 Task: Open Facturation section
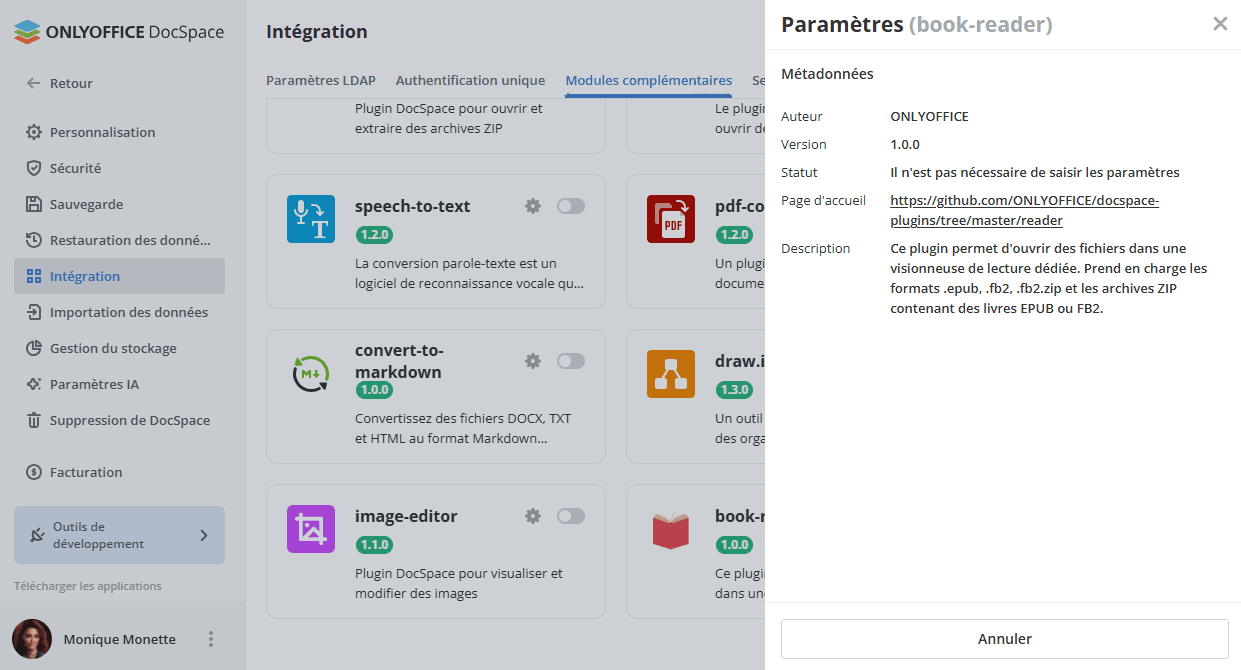(119, 472)
